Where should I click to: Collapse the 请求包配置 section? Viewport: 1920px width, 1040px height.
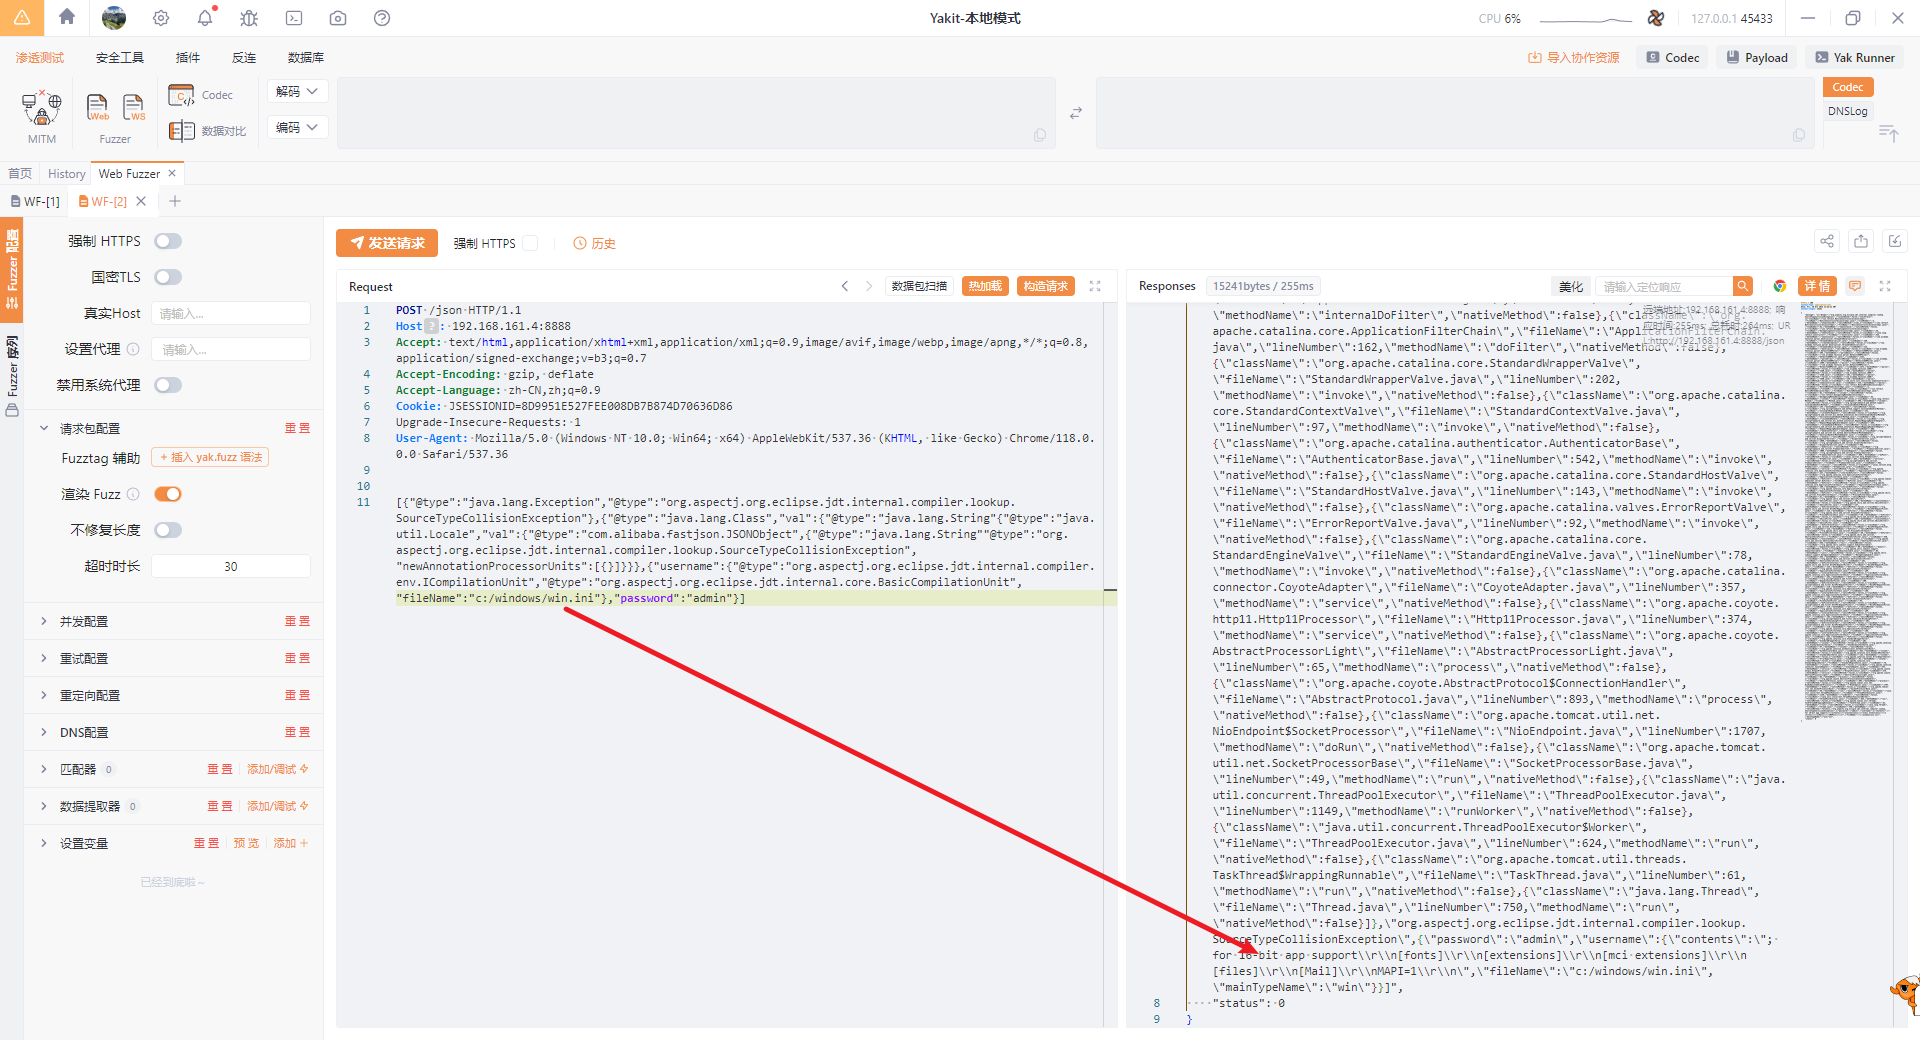(x=44, y=428)
